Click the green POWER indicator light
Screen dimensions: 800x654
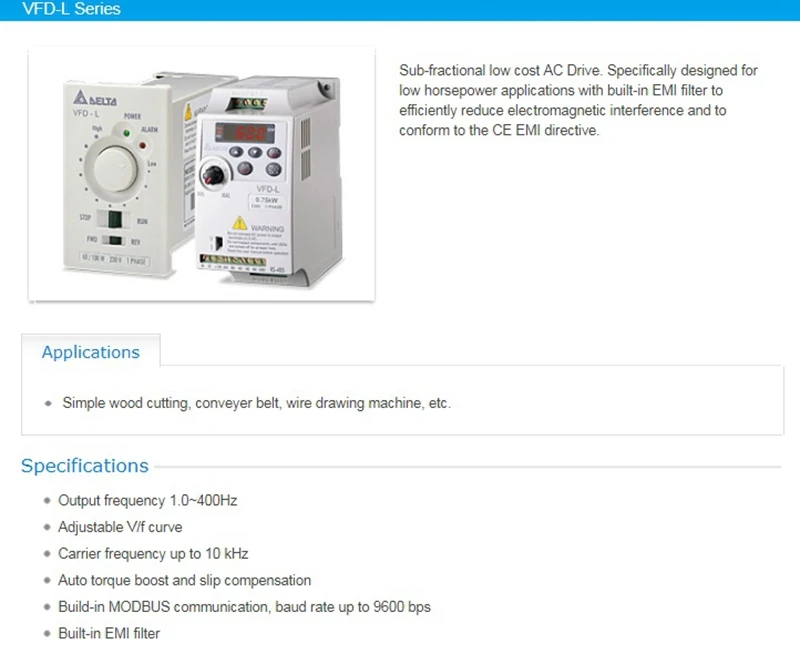(127, 133)
